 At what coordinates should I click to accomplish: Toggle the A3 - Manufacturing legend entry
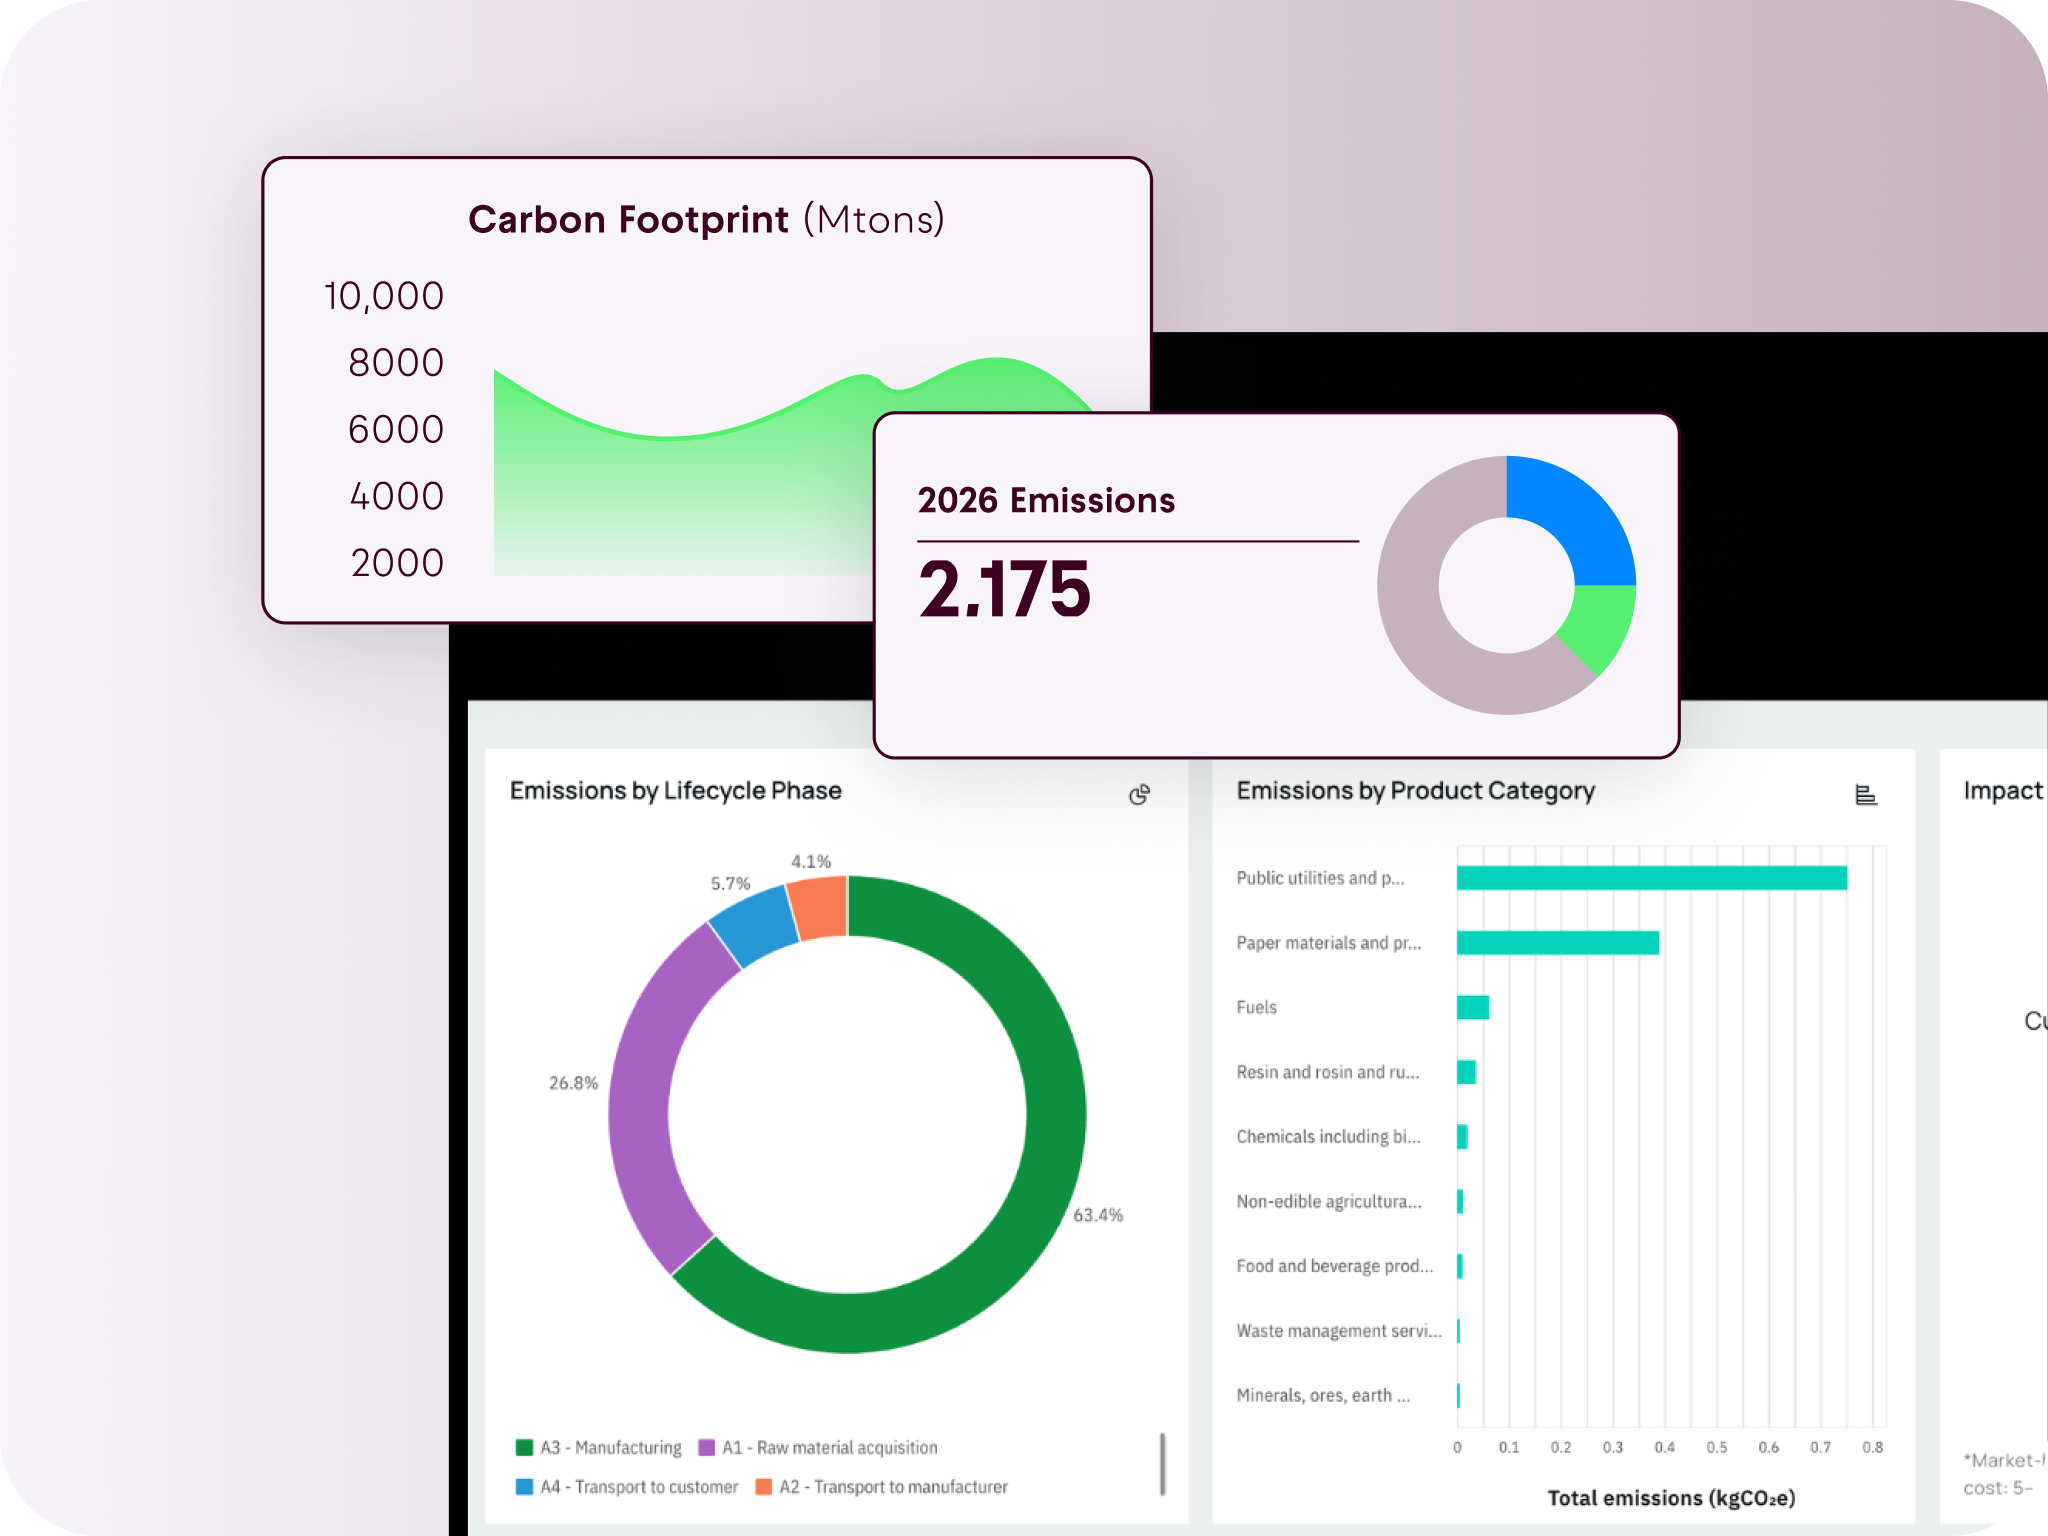(x=599, y=1447)
